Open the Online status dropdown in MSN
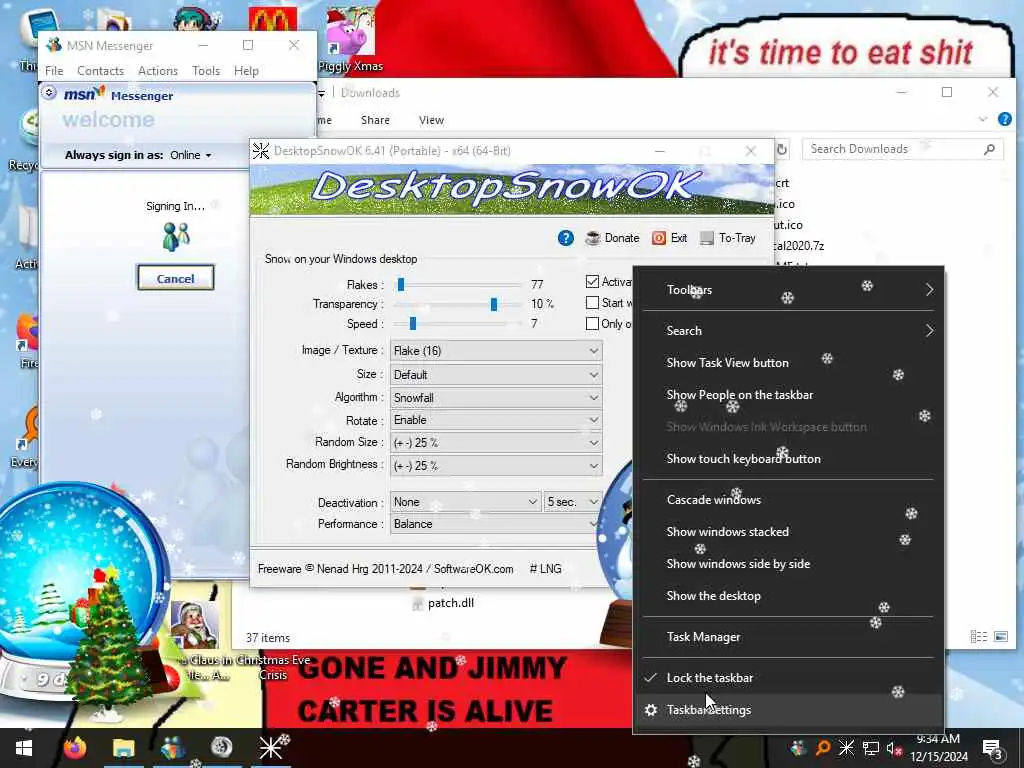Image resolution: width=1024 pixels, height=768 pixels. [x=191, y=155]
